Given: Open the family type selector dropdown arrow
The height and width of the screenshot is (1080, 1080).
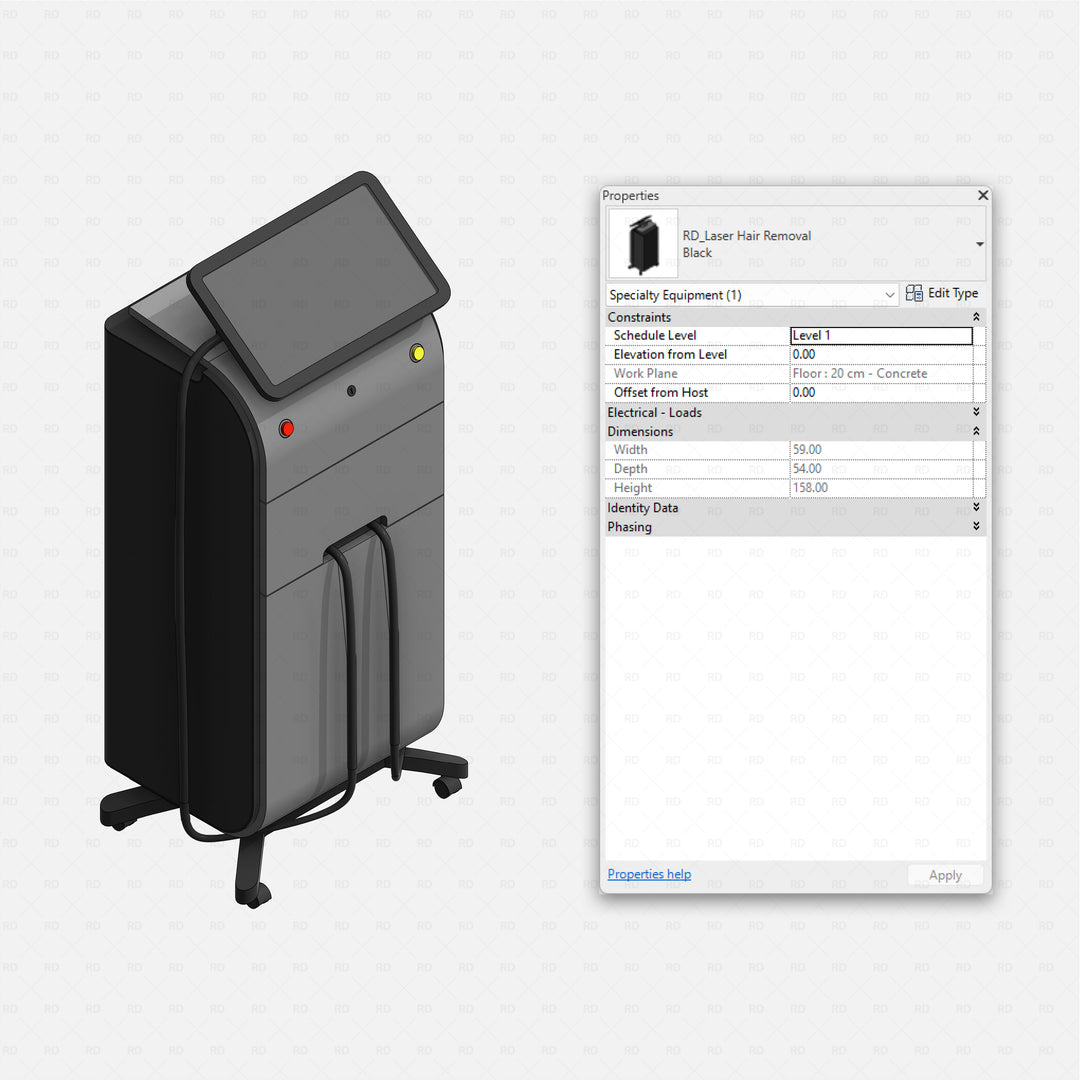Looking at the screenshot, I should click(x=979, y=245).
